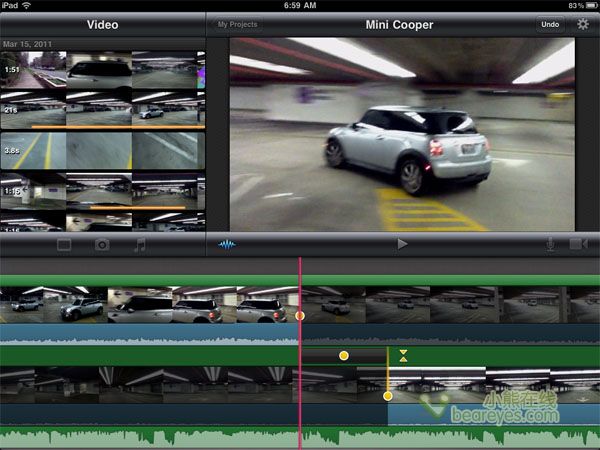The width and height of the screenshot is (600, 450).
Task: Select the 1:51 clip in browser
Action: [103, 70]
